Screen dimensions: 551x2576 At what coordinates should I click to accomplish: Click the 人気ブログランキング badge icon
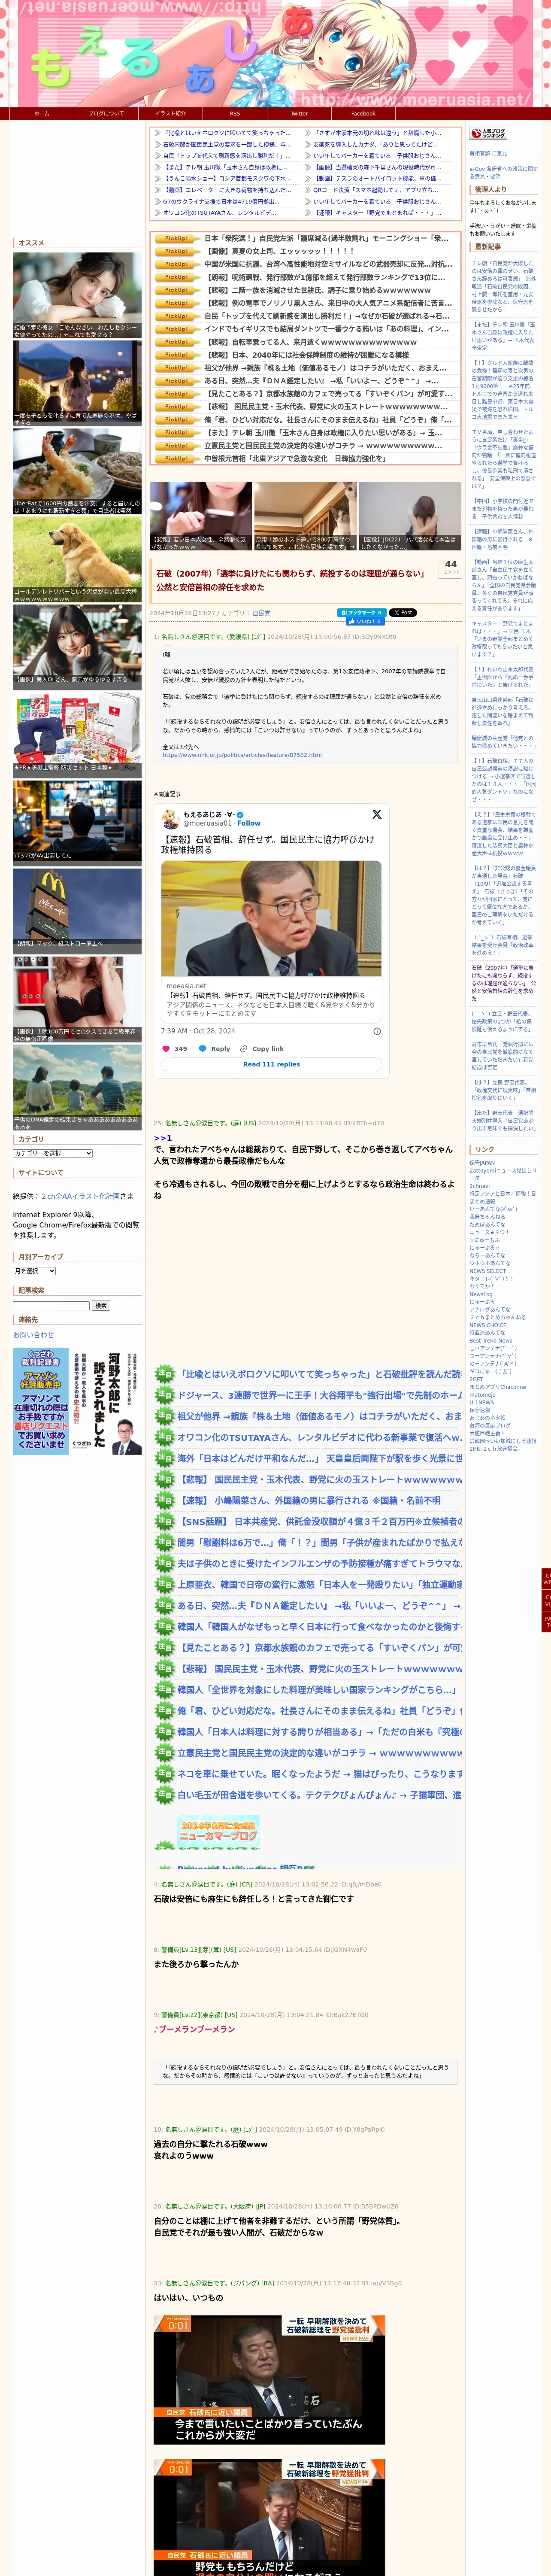pyautogui.click(x=488, y=133)
